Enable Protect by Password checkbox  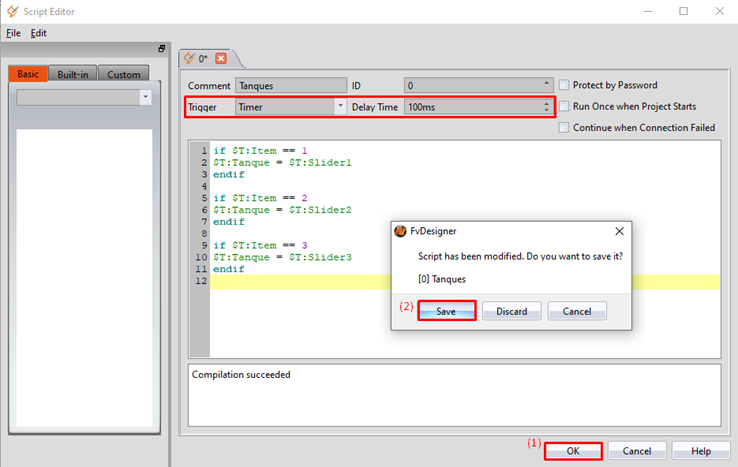tap(565, 85)
